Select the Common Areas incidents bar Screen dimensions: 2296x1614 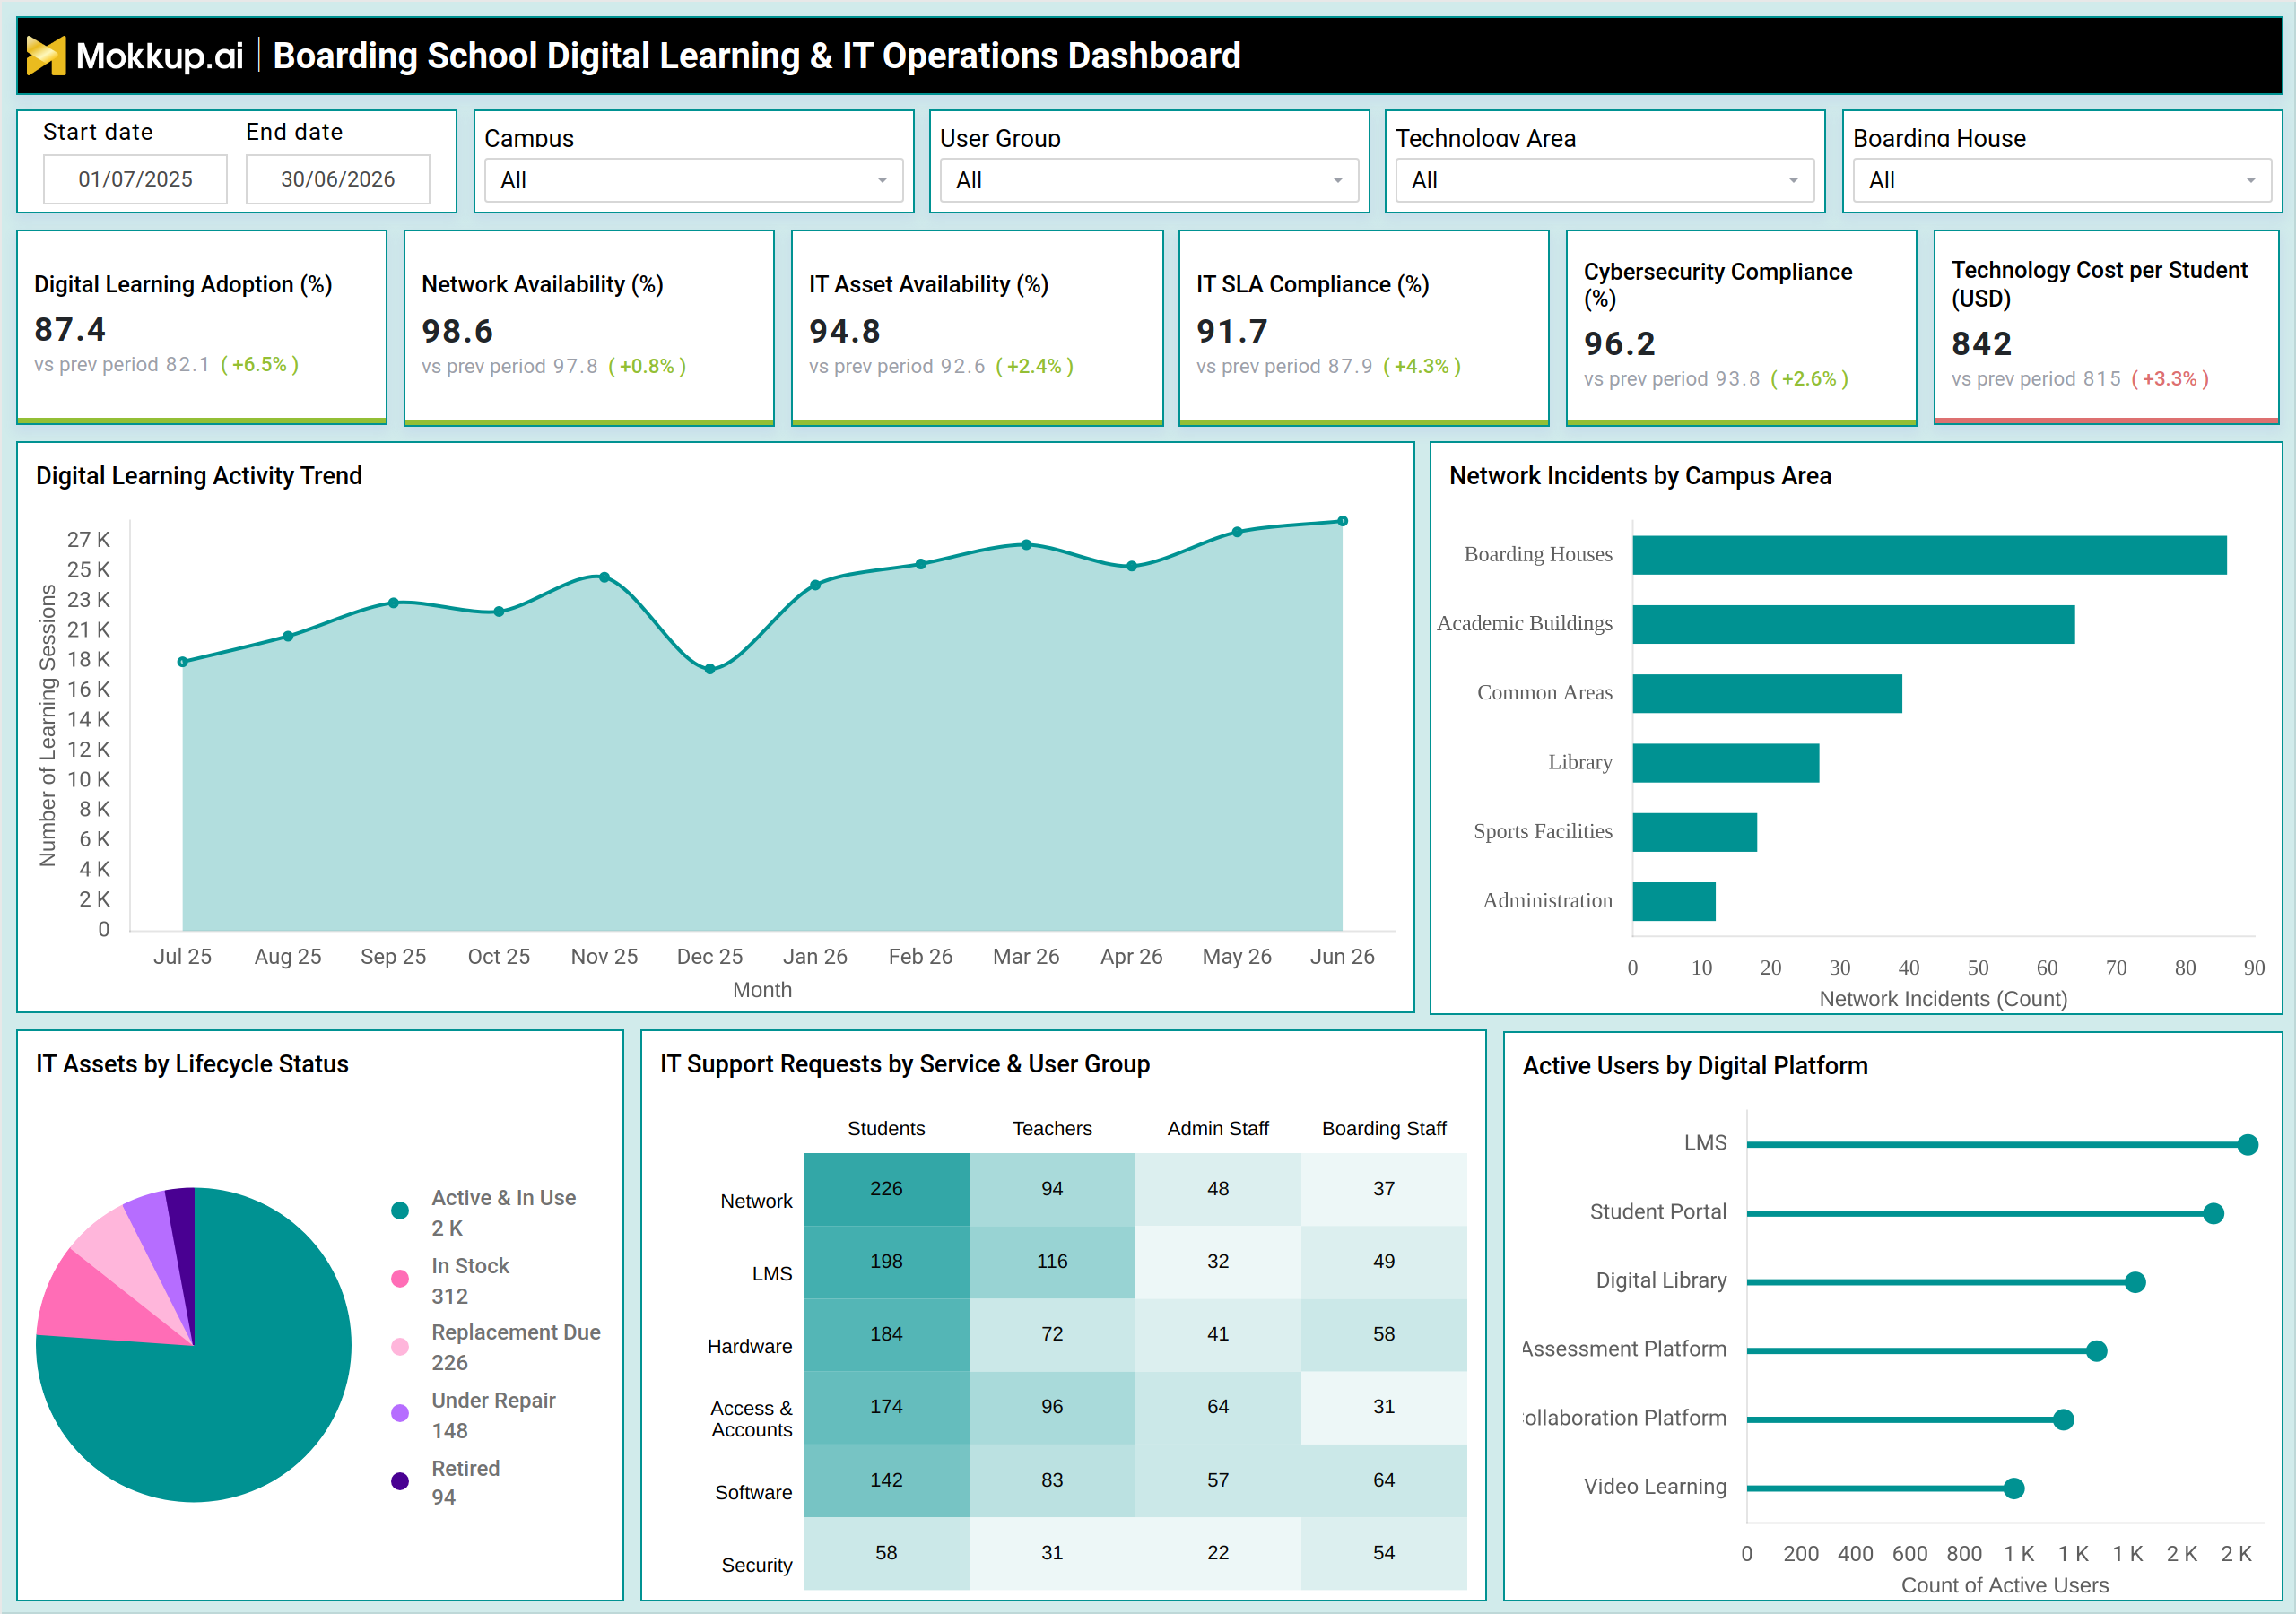(x=1767, y=693)
